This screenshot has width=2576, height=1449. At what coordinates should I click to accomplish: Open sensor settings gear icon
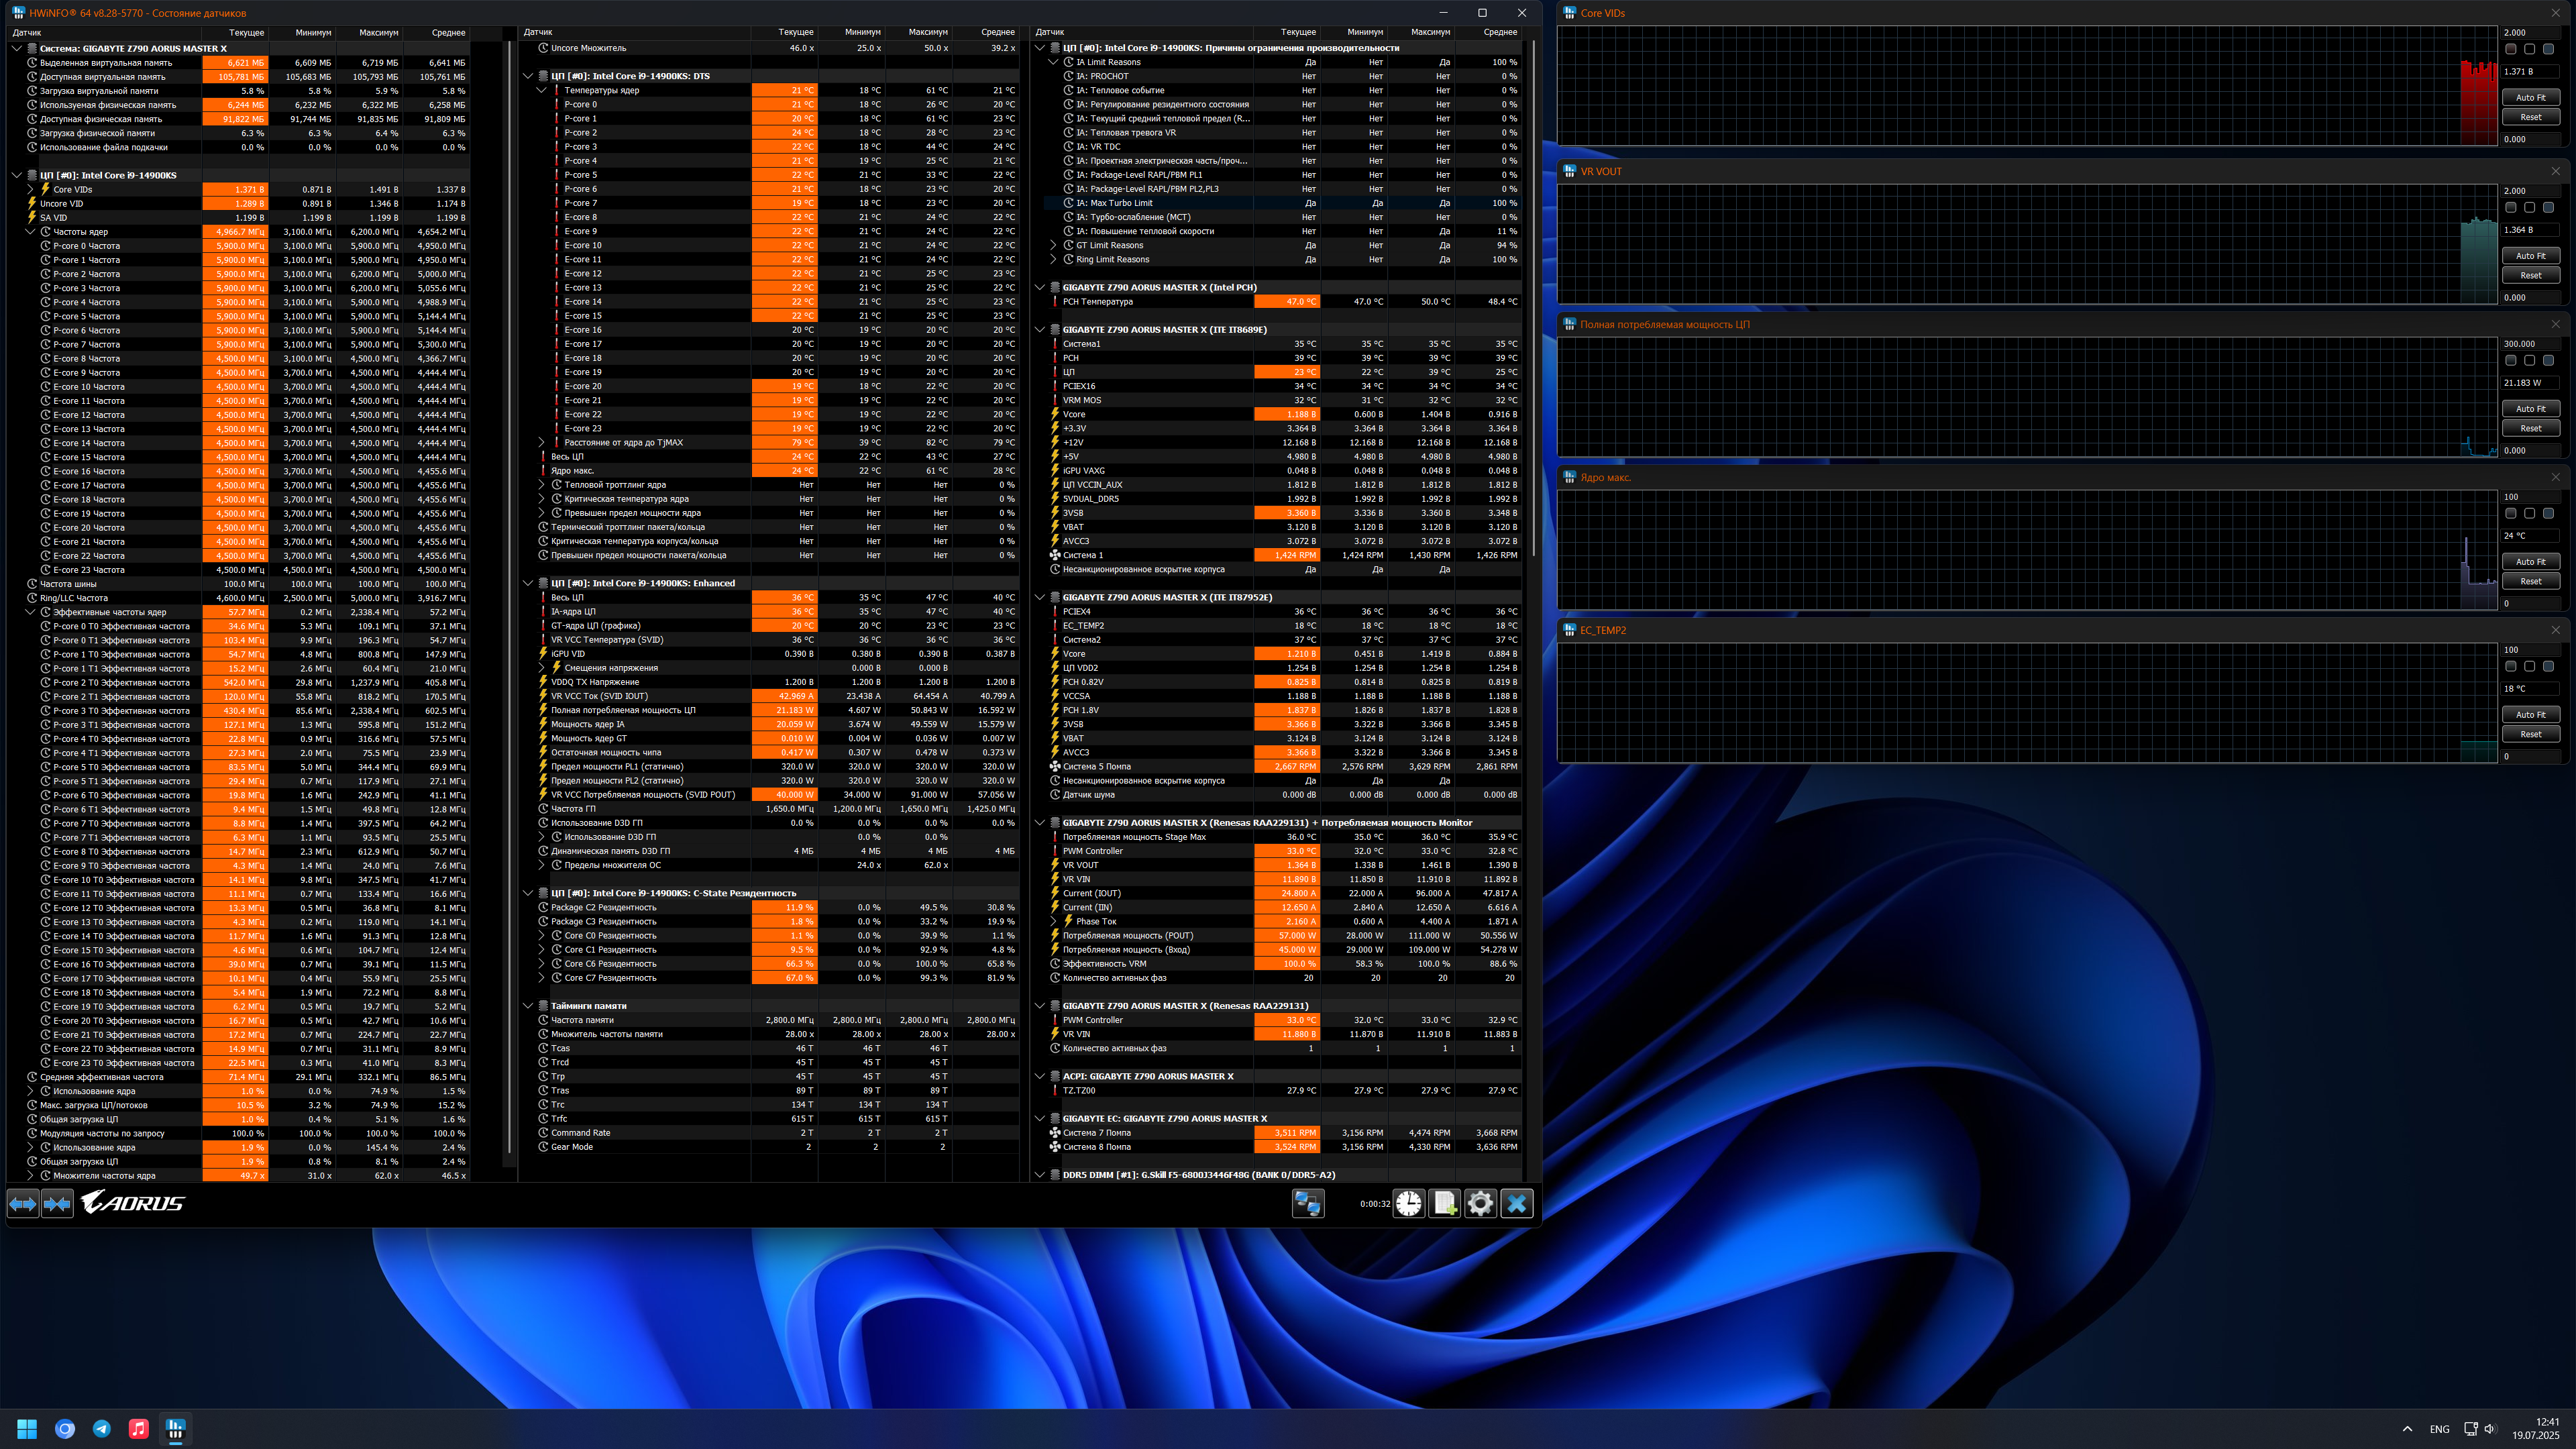click(1480, 1203)
